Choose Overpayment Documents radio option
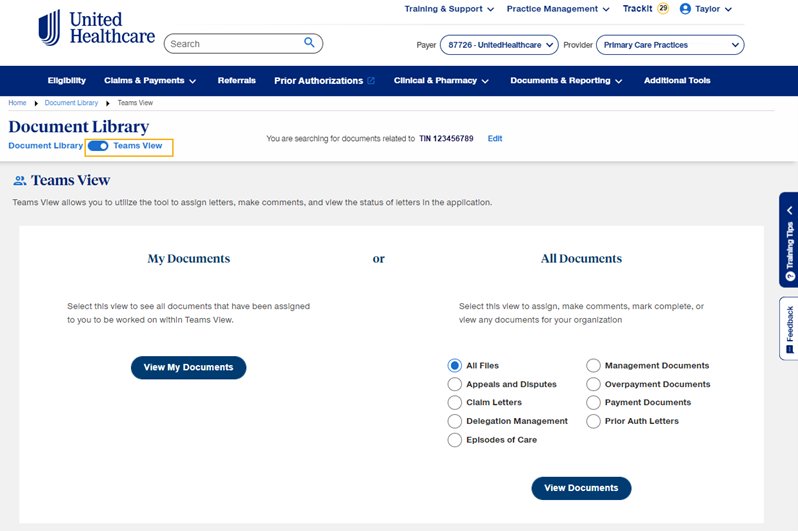 (x=593, y=384)
